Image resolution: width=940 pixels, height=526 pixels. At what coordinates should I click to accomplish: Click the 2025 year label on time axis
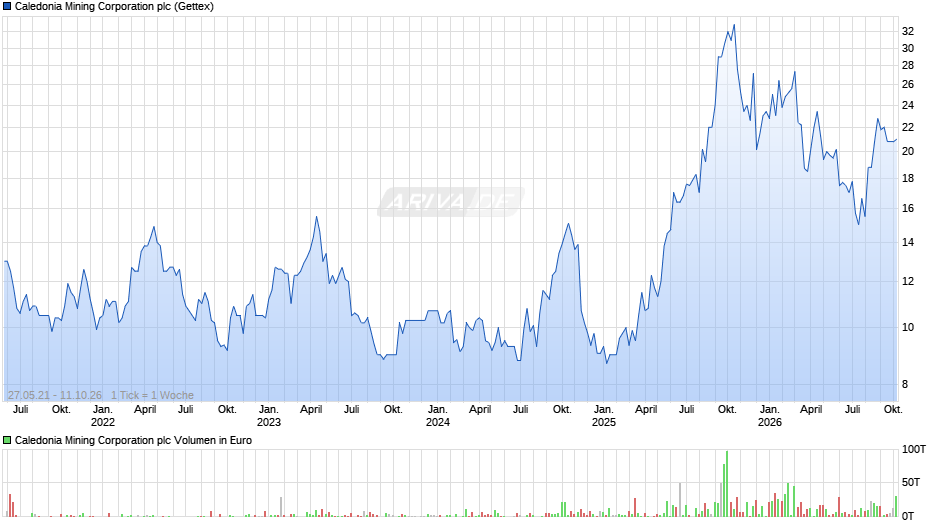pos(604,422)
